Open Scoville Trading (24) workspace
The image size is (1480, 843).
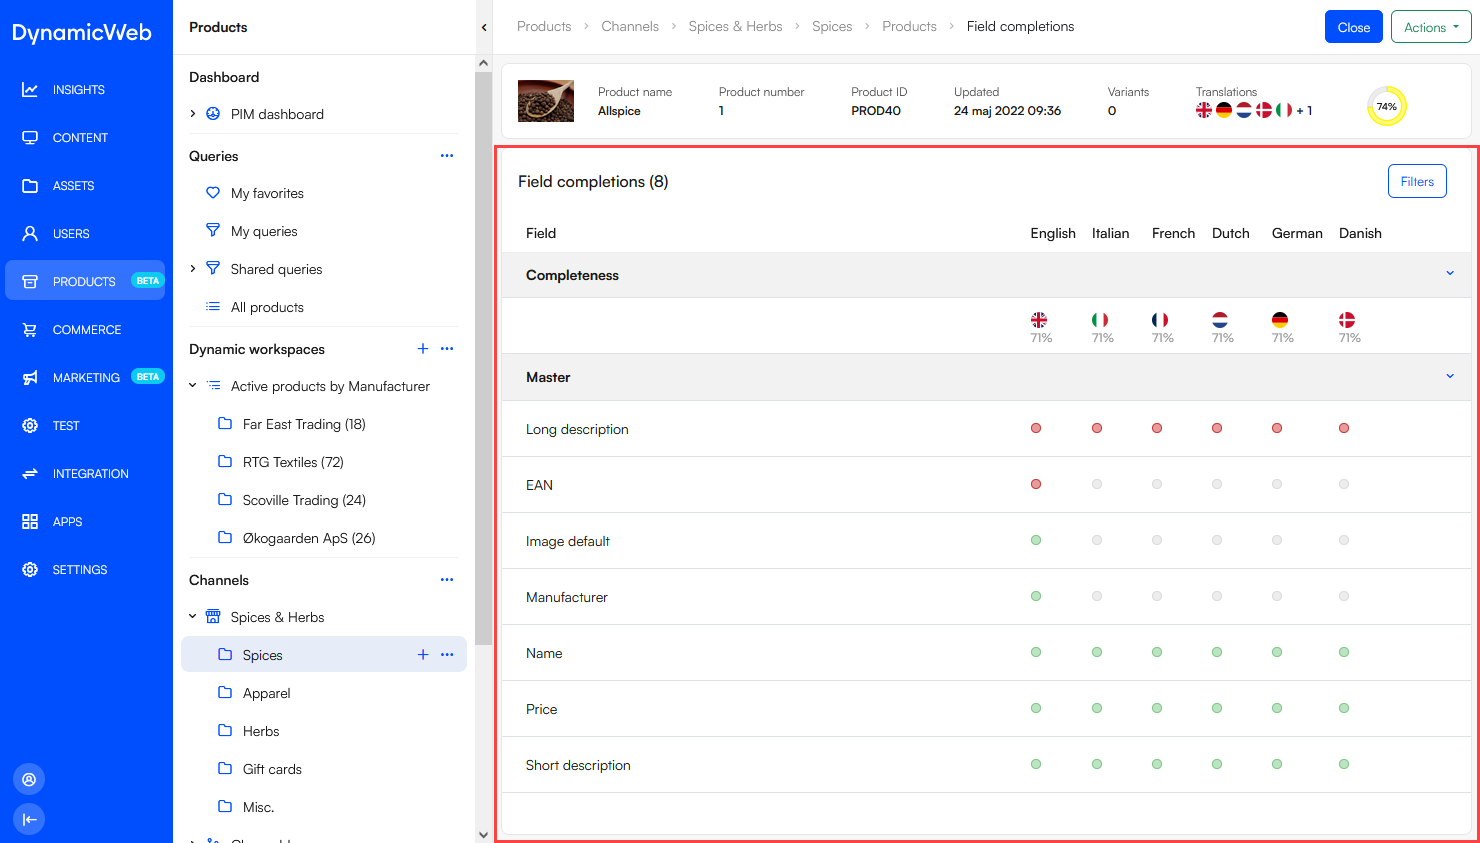click(304, 500)
